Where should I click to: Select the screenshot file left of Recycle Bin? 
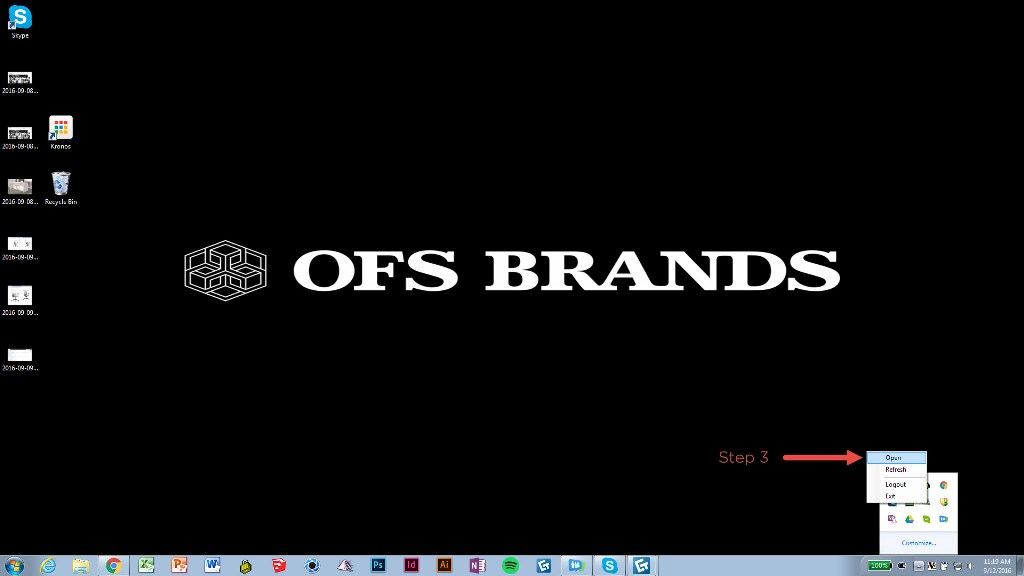[20, 192]
